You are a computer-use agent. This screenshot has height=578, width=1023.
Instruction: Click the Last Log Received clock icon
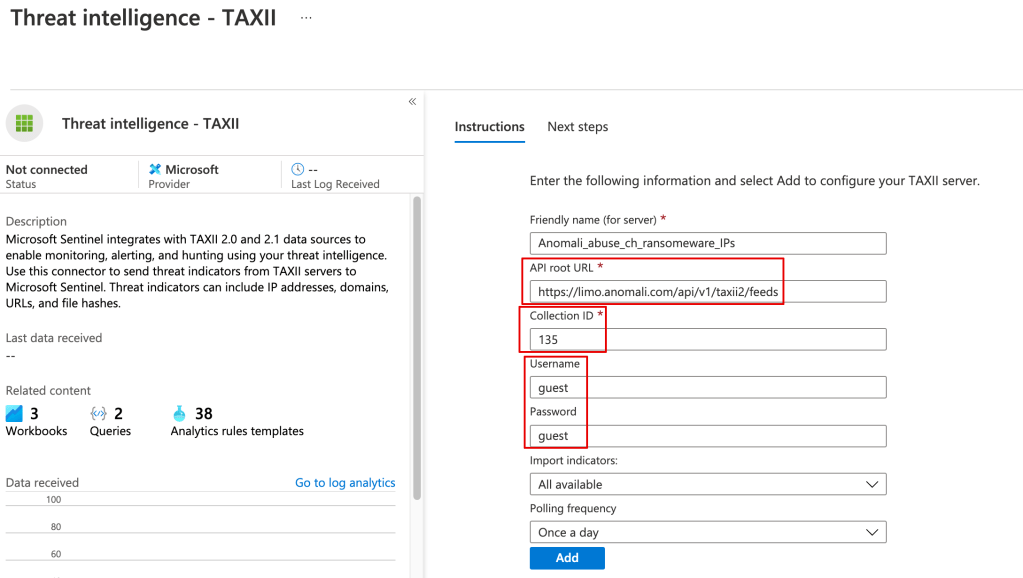(298, 170)
